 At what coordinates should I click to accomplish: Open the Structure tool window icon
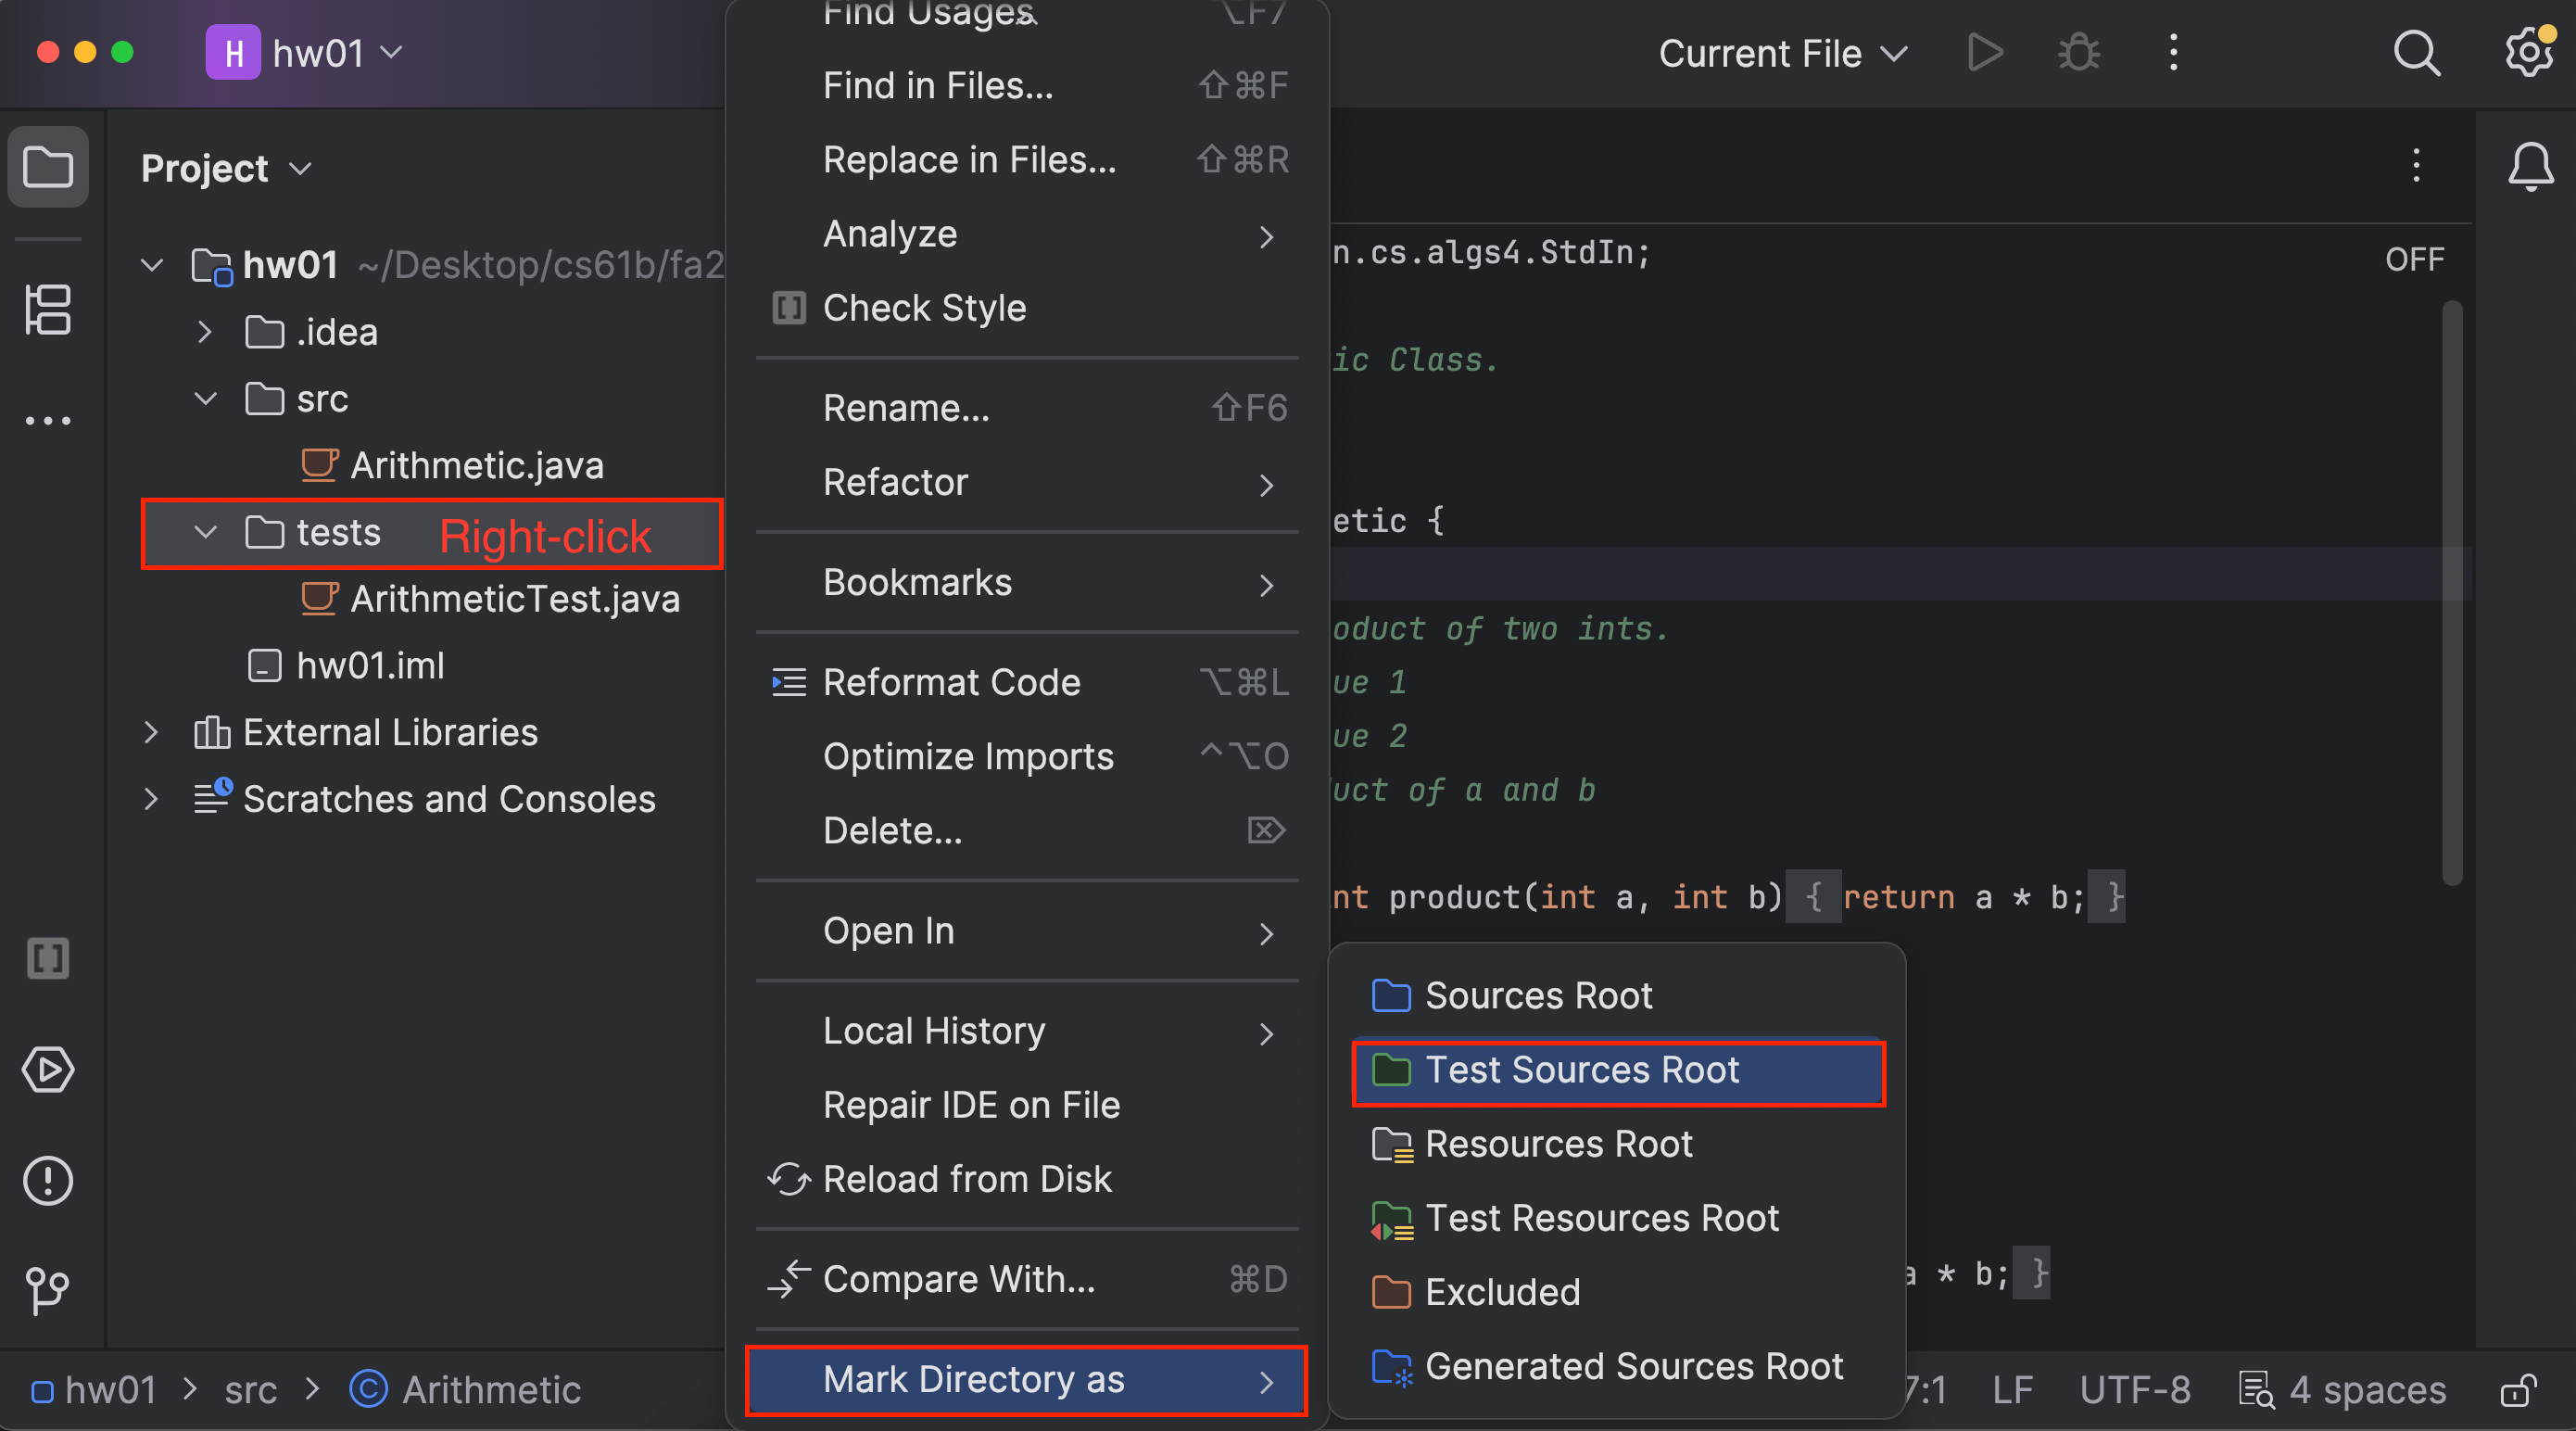[x=48, y=310]
